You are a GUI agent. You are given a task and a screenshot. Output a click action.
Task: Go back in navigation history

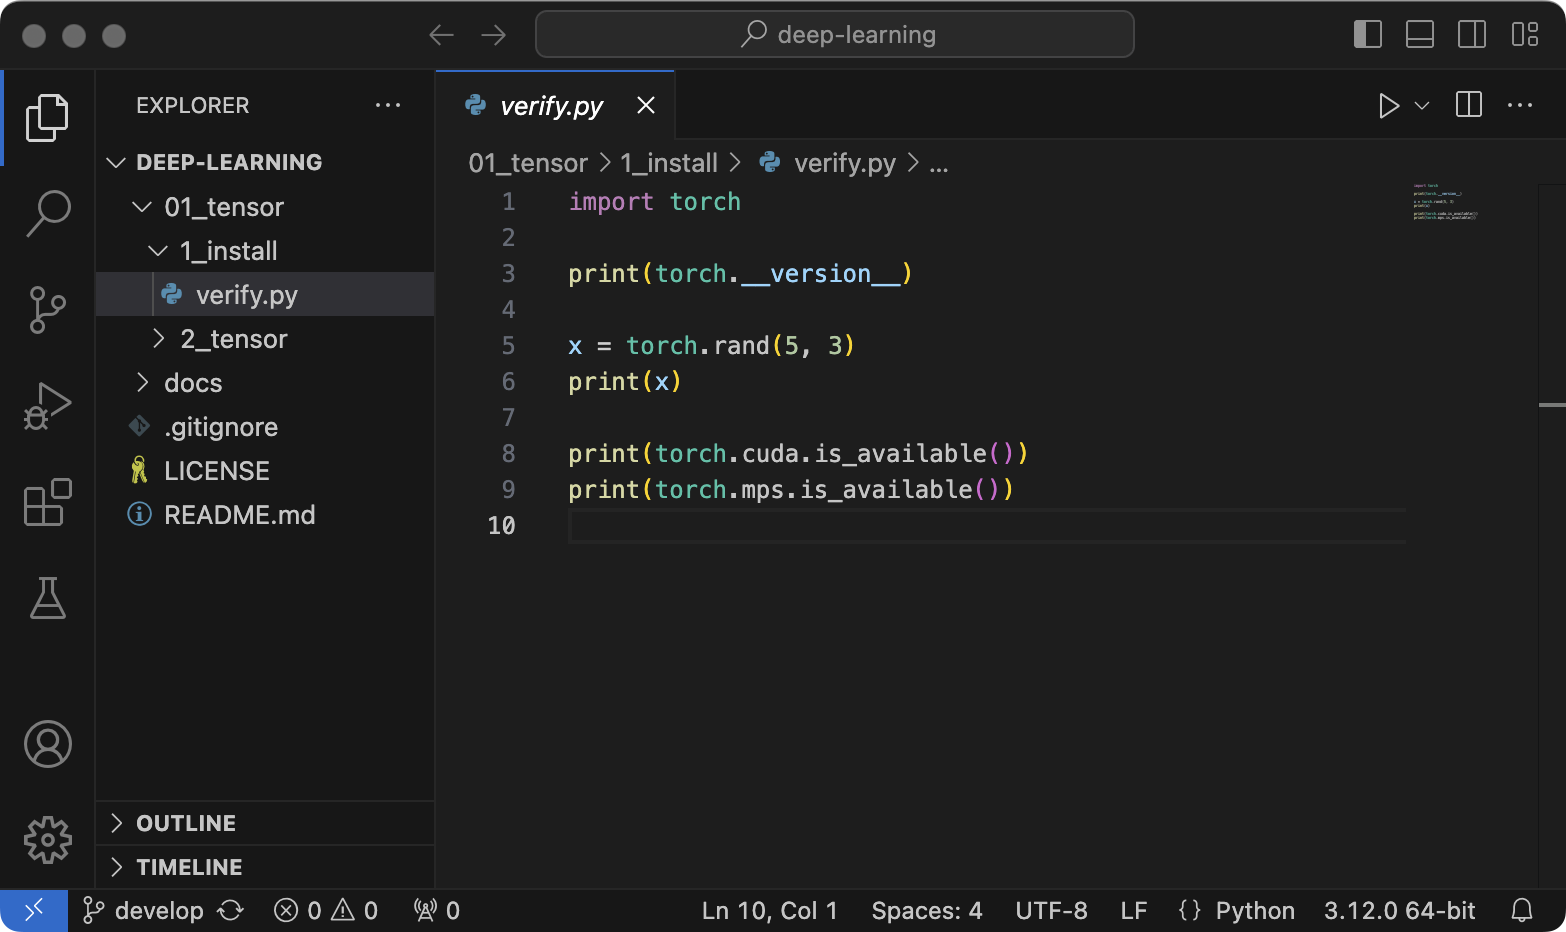pyautogui.click(x=441, y=36)
